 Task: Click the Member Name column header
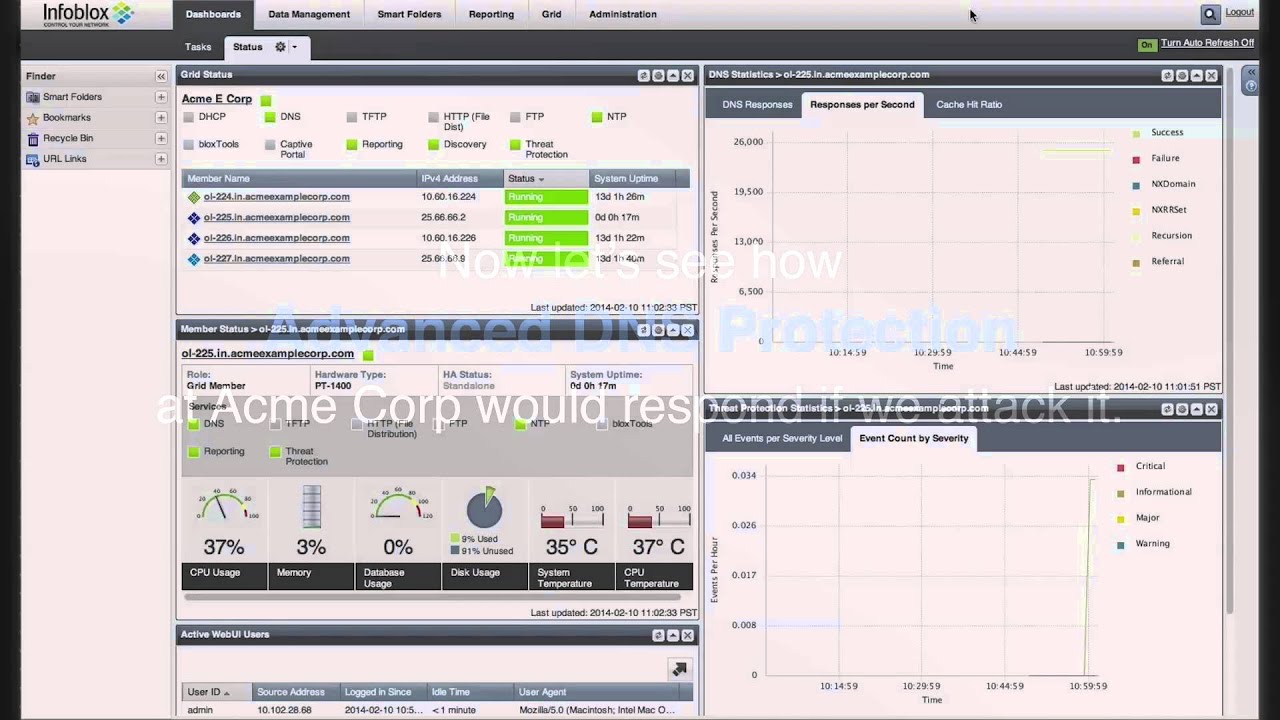[x=299, y=179]
